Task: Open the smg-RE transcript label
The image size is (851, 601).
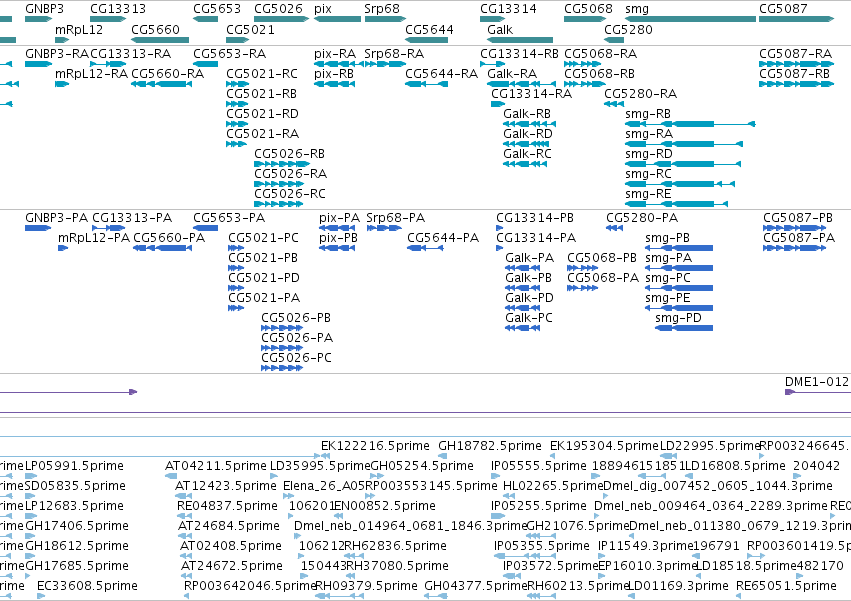Action: 648,194
